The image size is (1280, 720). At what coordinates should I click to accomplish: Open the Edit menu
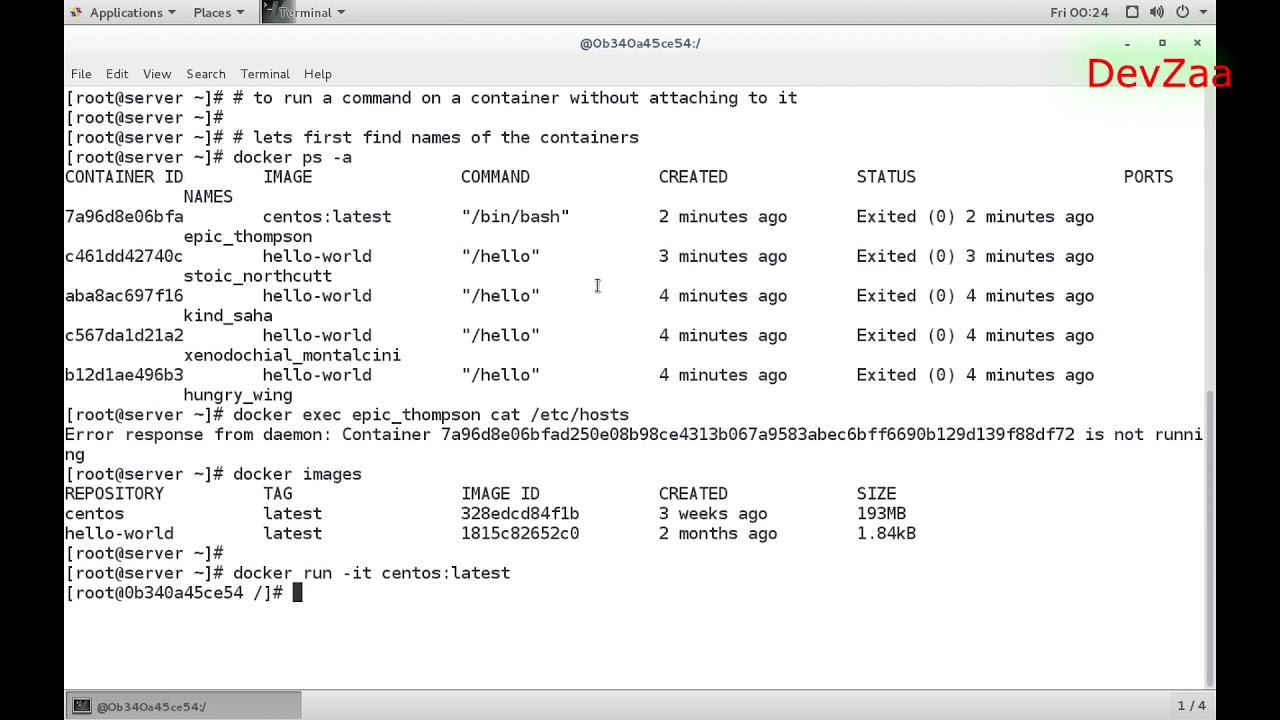coord(117,74)
